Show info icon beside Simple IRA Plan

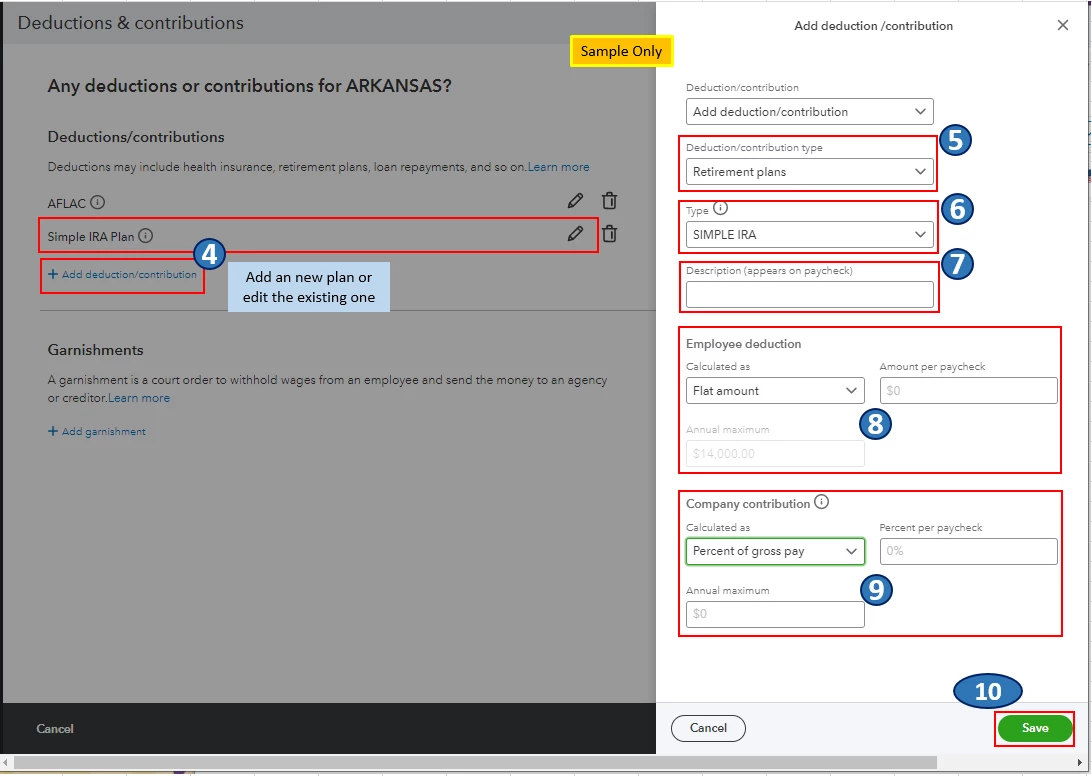(146, 235)
